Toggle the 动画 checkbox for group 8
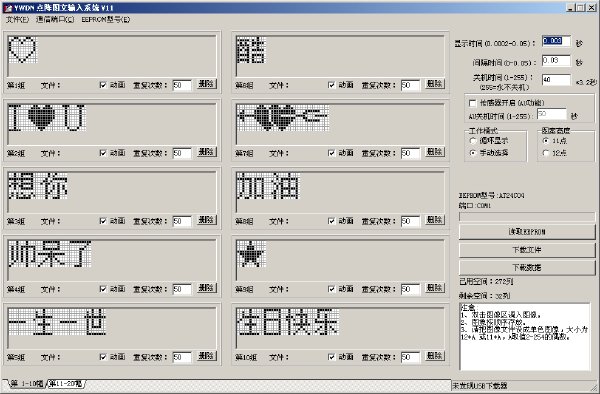Viewport: 600px width, 394px height. tap(331, 221)
